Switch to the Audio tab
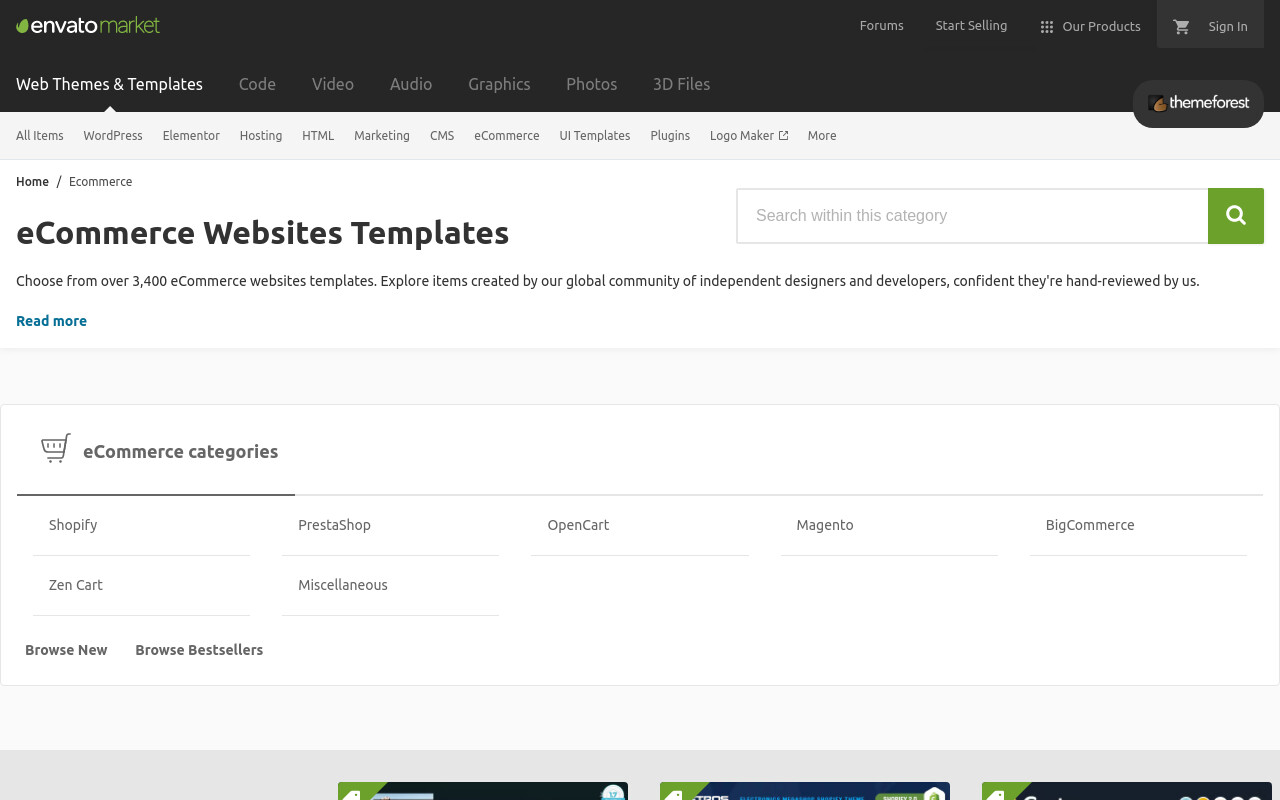Viewport: 1280px width, 800px height. pyautogui.click(x=411, y=84)
